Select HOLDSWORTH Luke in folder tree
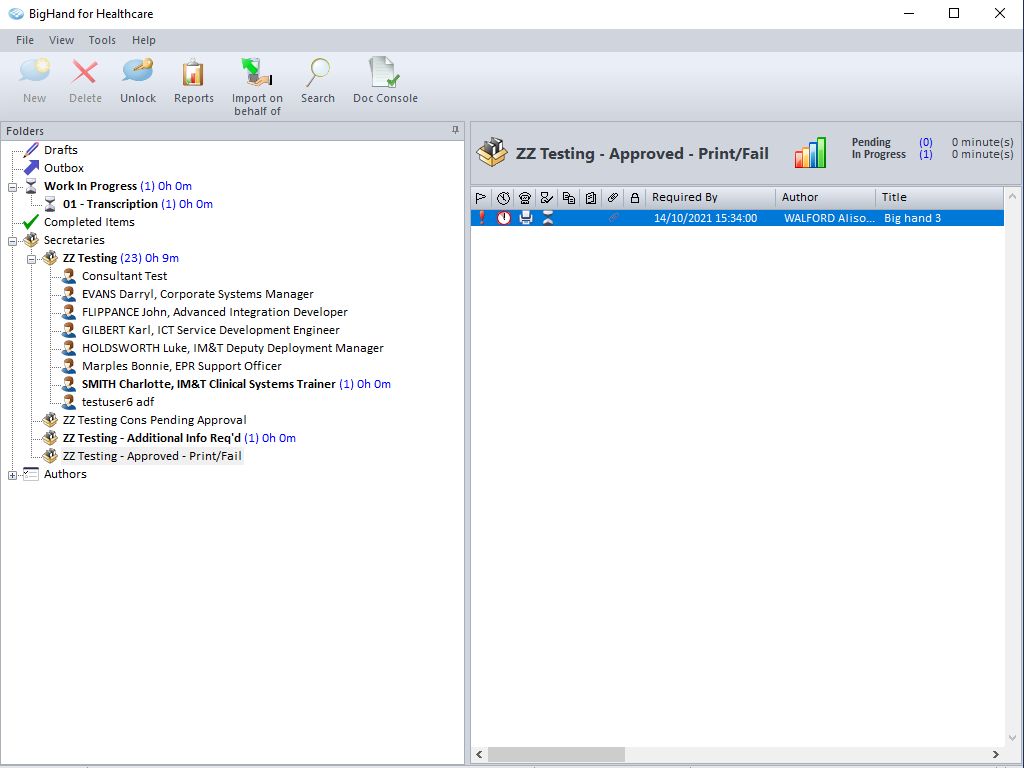 coord(232,348)
